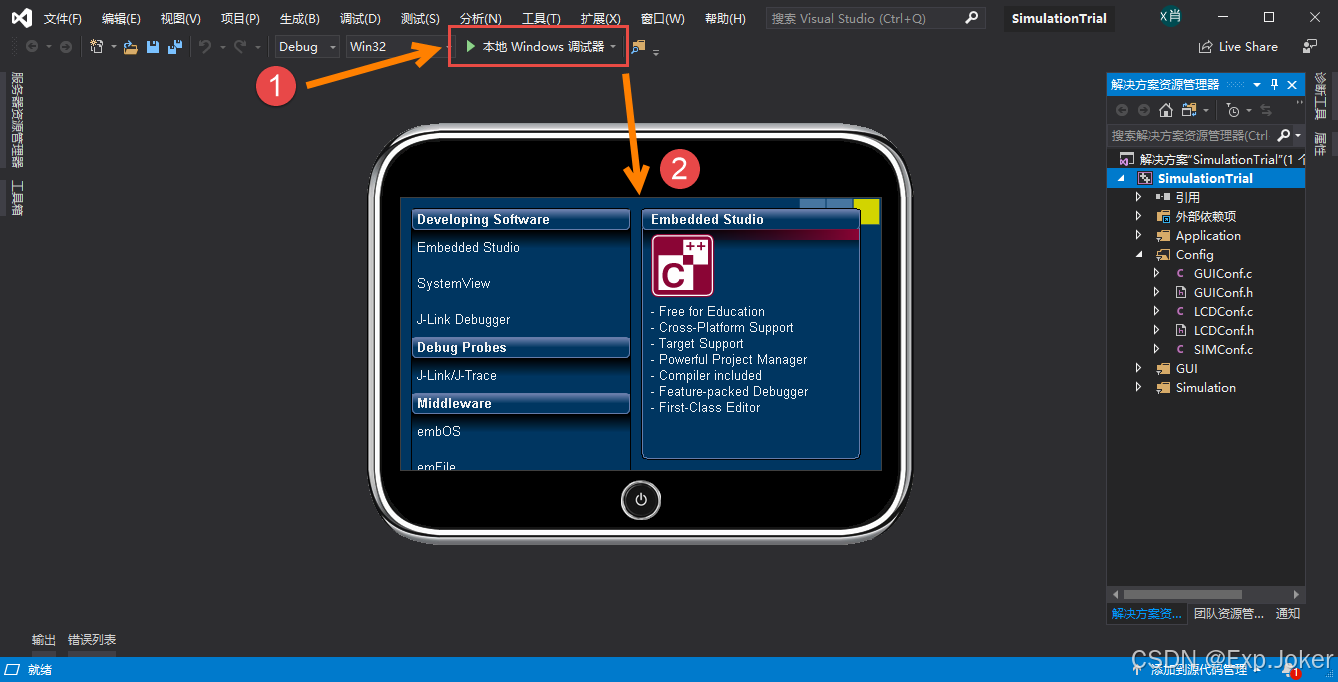Click the search magnifier in Visual Studio search box
The height and width of the screenshot is (682, 1338).
coord(971,18)
